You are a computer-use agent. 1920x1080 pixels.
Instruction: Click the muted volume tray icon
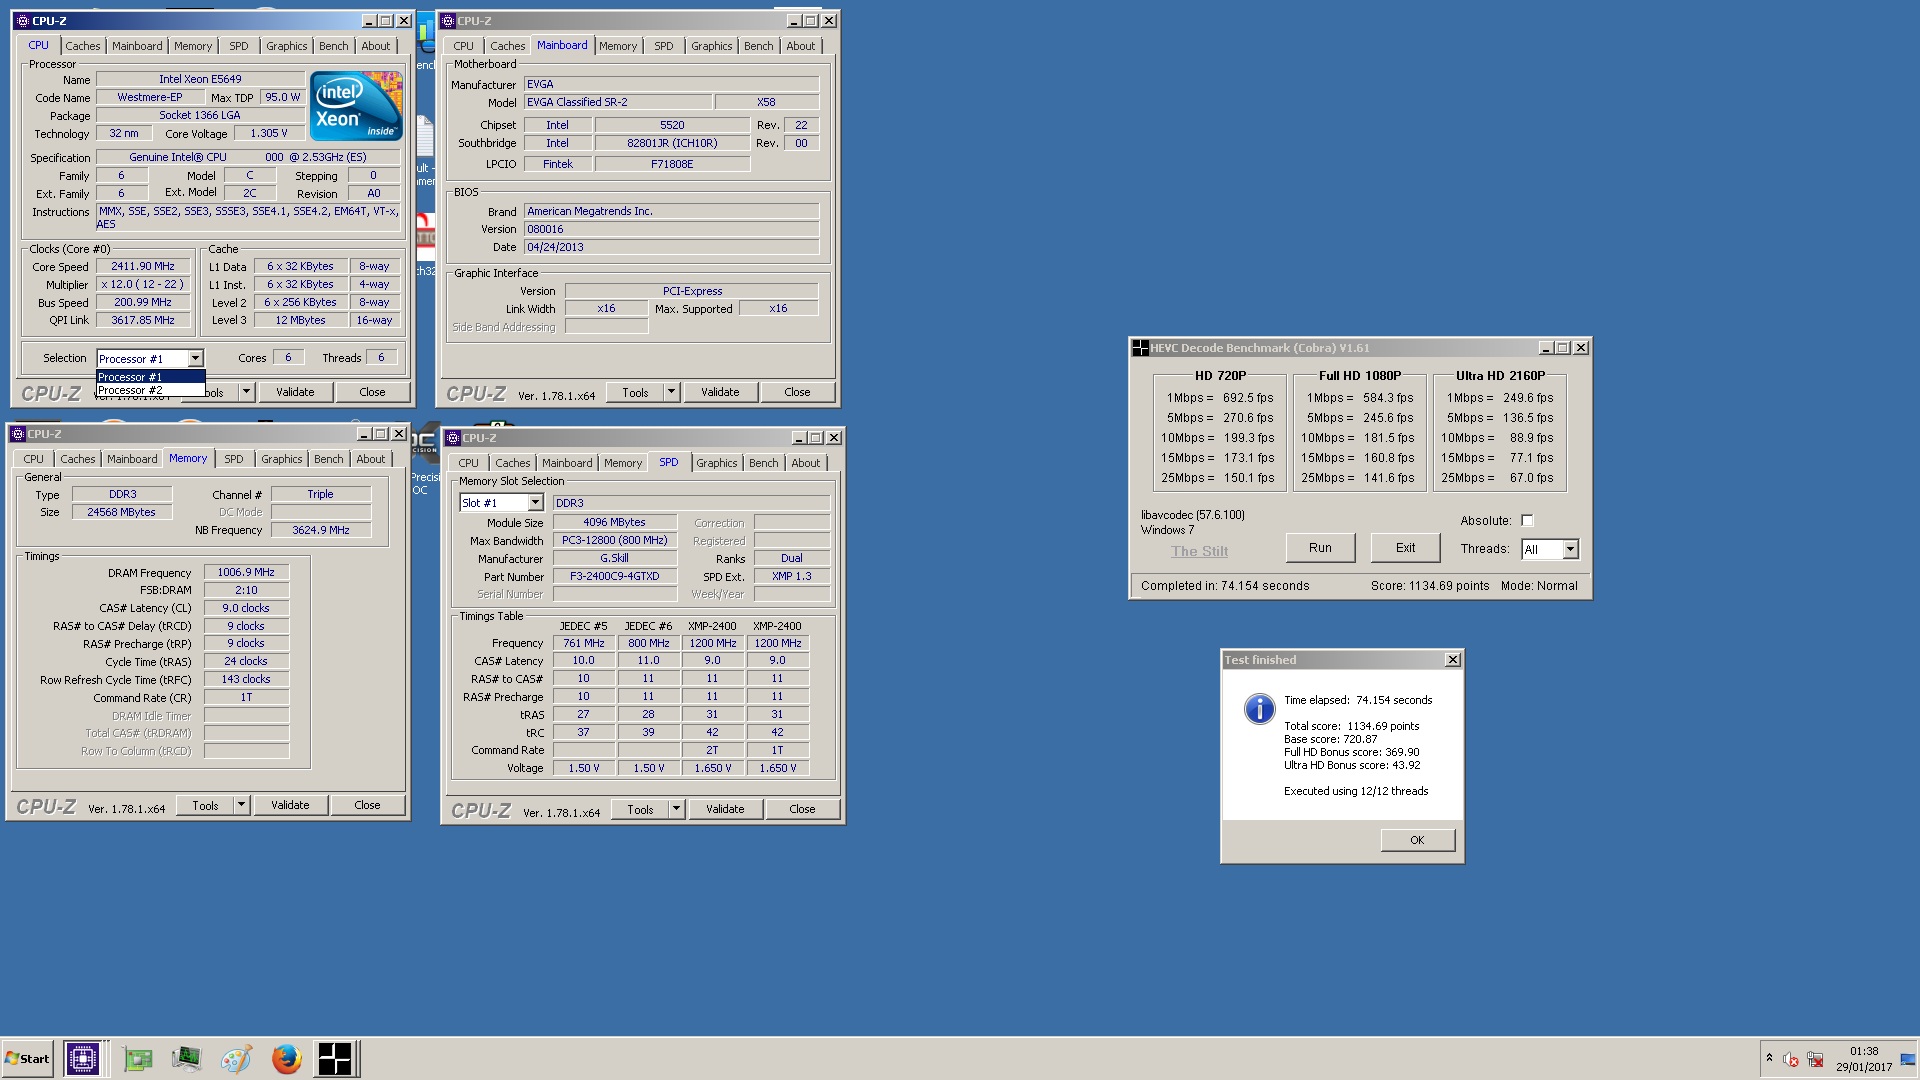click(1791, 1059)
